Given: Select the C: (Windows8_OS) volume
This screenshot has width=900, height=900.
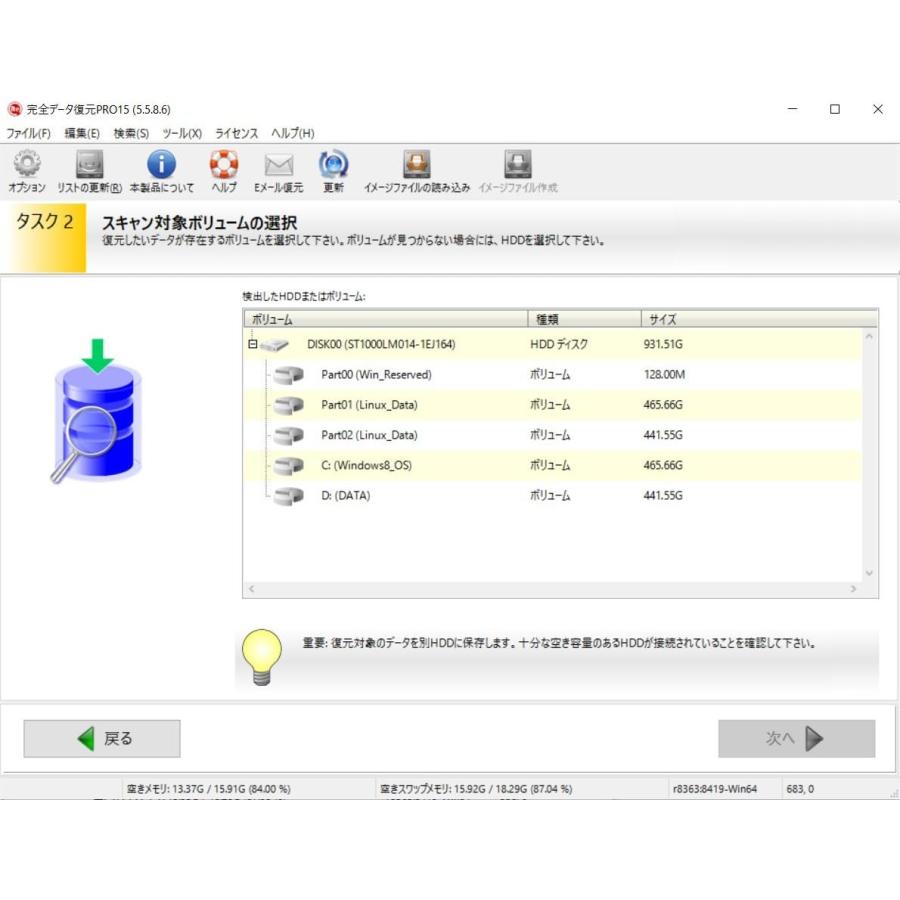Looking at the screenshot, I should click(x=552, y=465).
